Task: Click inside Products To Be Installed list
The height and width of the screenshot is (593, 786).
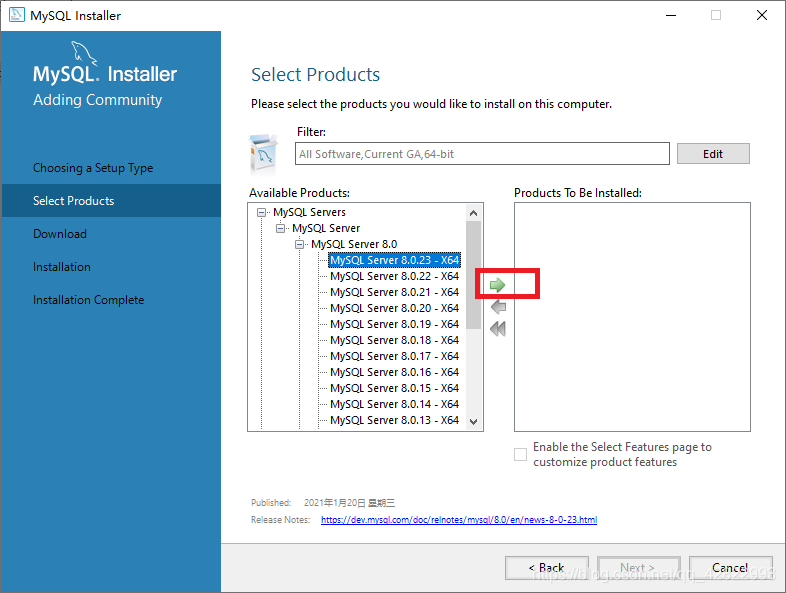Action: [x=632, y=317]
